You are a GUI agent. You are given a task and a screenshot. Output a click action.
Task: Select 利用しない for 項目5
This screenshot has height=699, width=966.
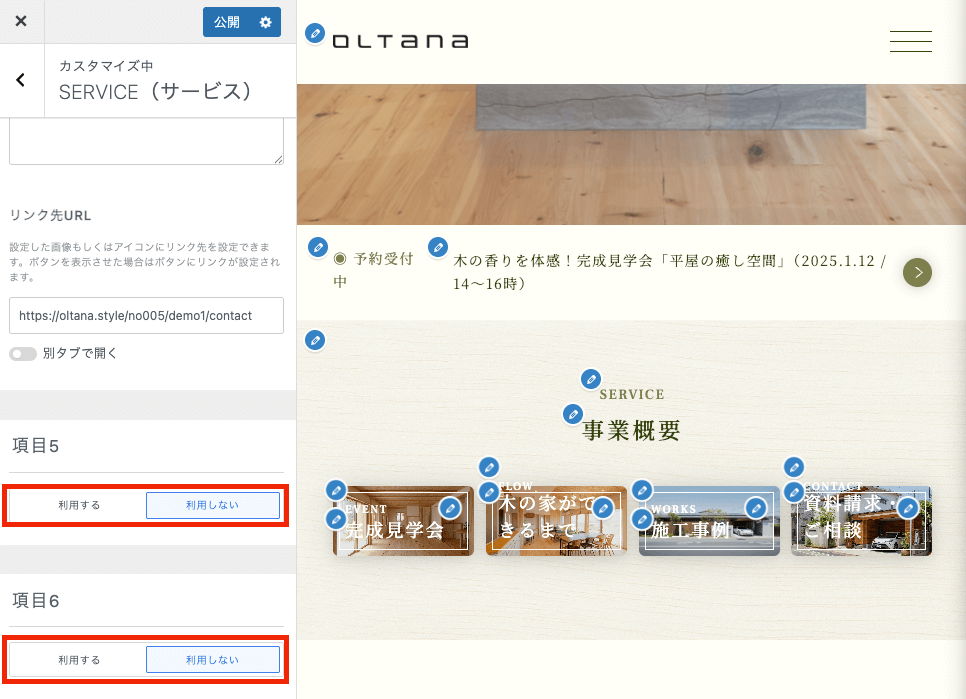213,505
